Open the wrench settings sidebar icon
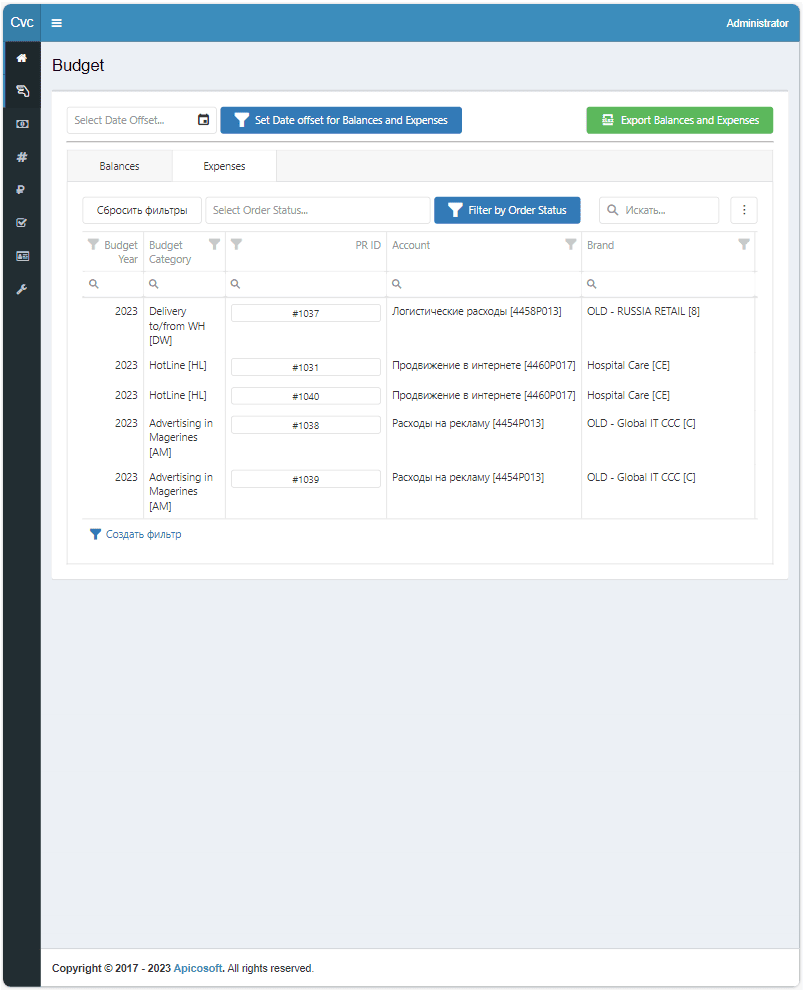This screenshot has width=803, height=990. click(22, 289)
